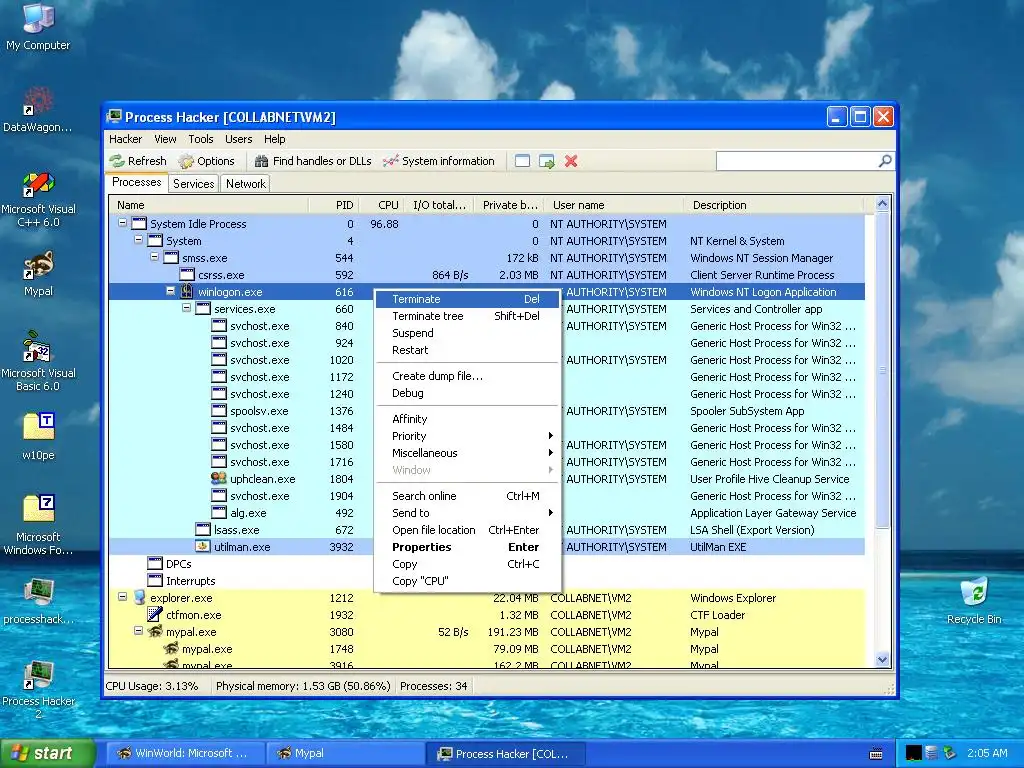
Task: Select Debug from context menu
Action: (468, 393)
